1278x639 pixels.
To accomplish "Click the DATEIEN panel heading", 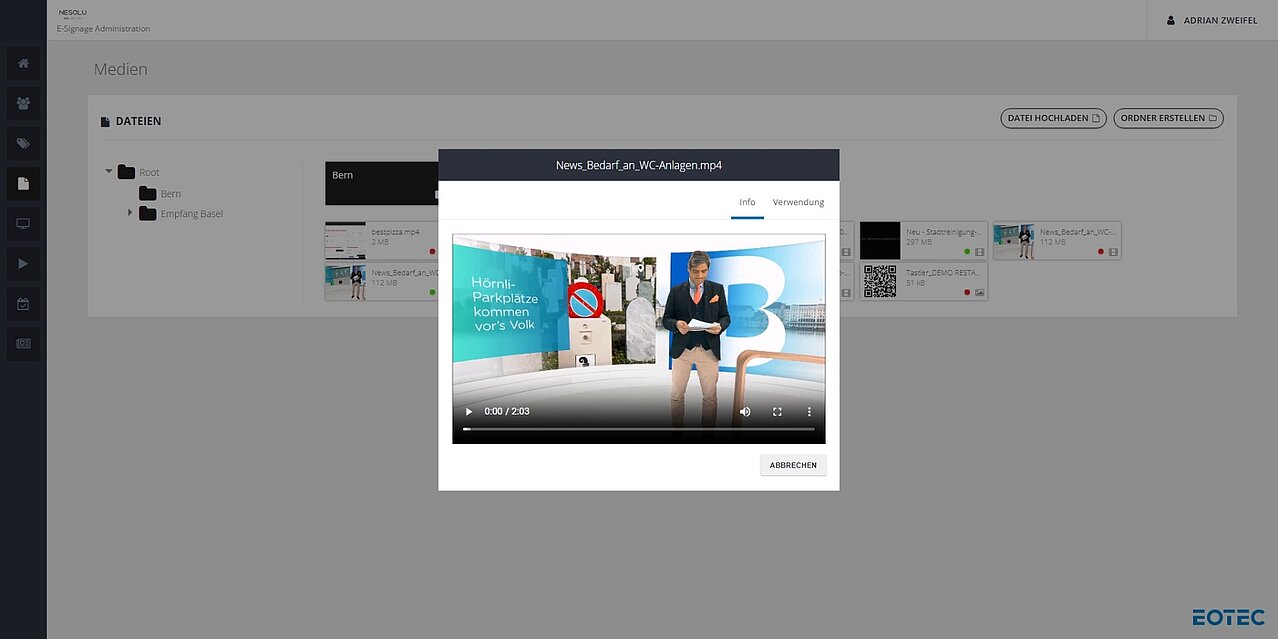I will click(x=138, y=121).
